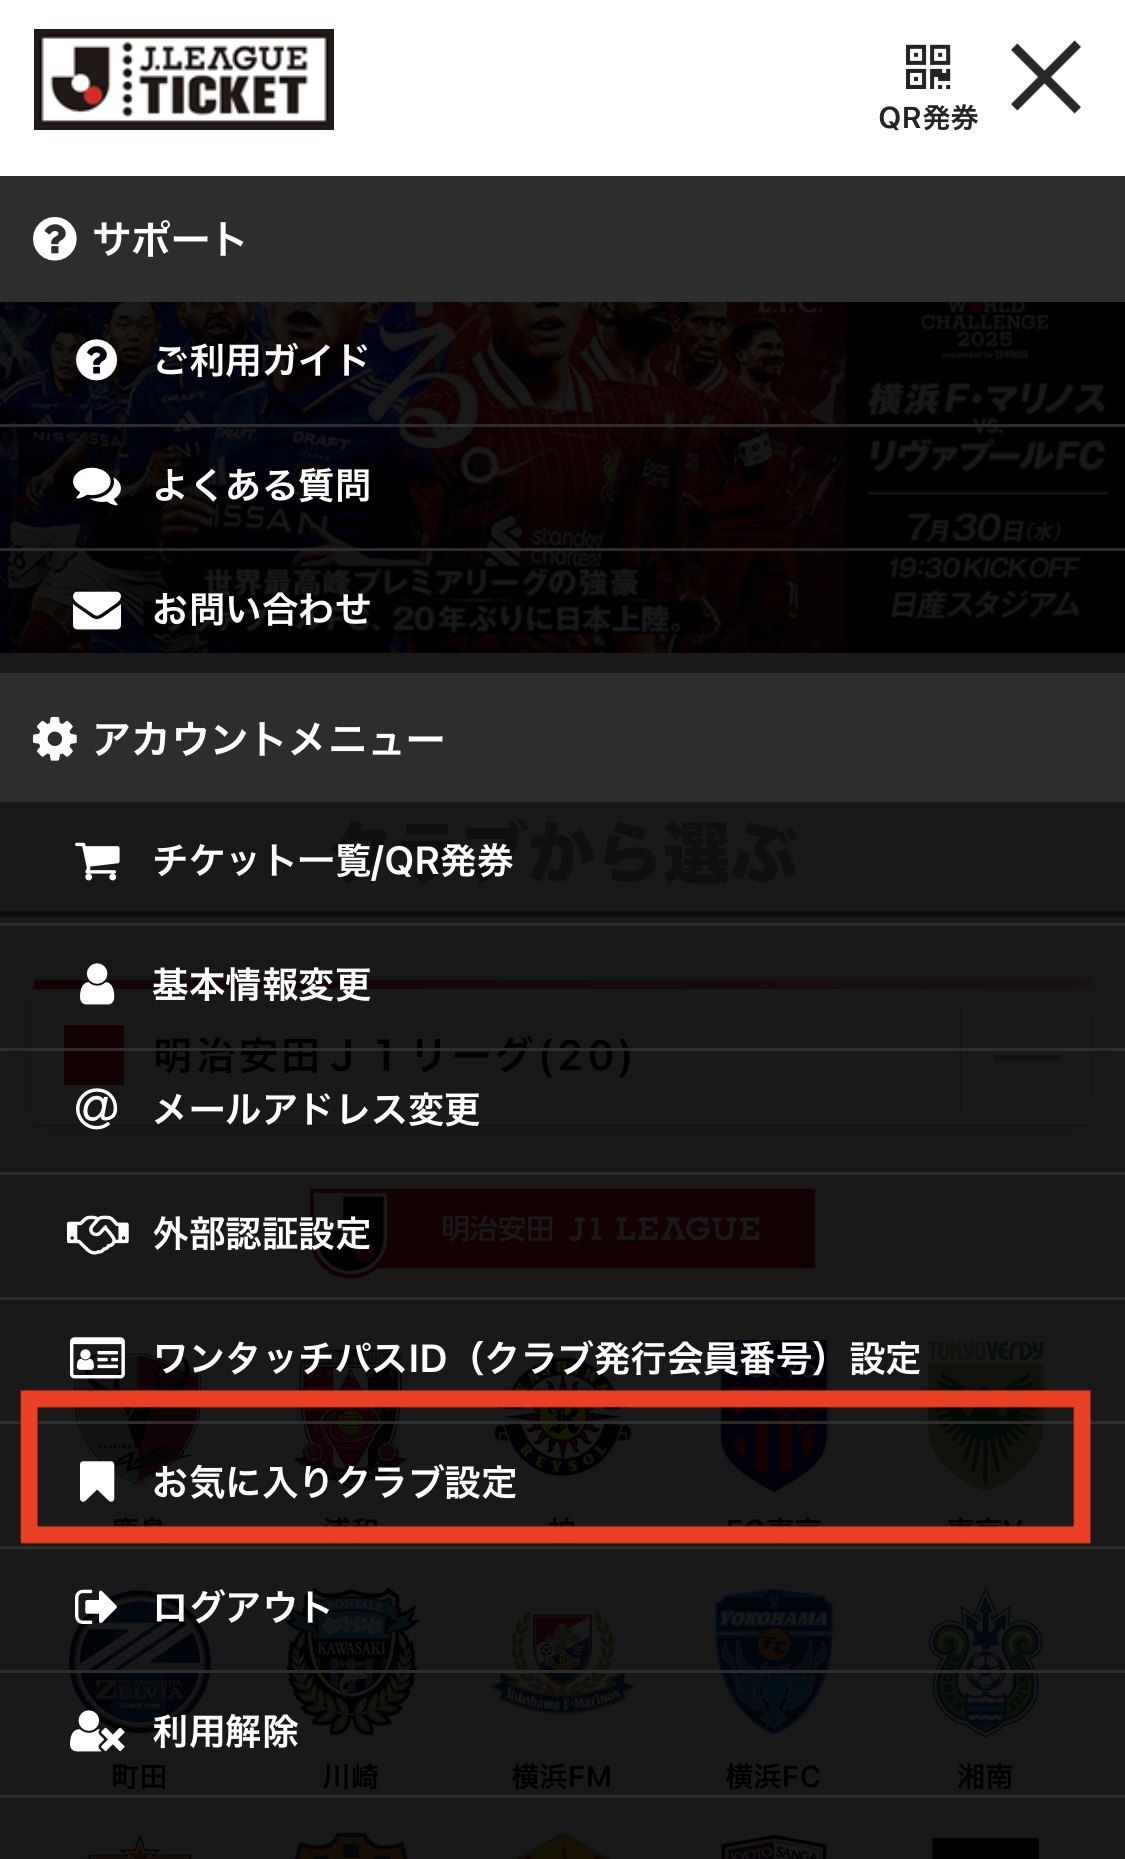The image size is (1125, 1859).
Task: Open ご利用ガイド usage guide
Action: (x=562, y=362)
